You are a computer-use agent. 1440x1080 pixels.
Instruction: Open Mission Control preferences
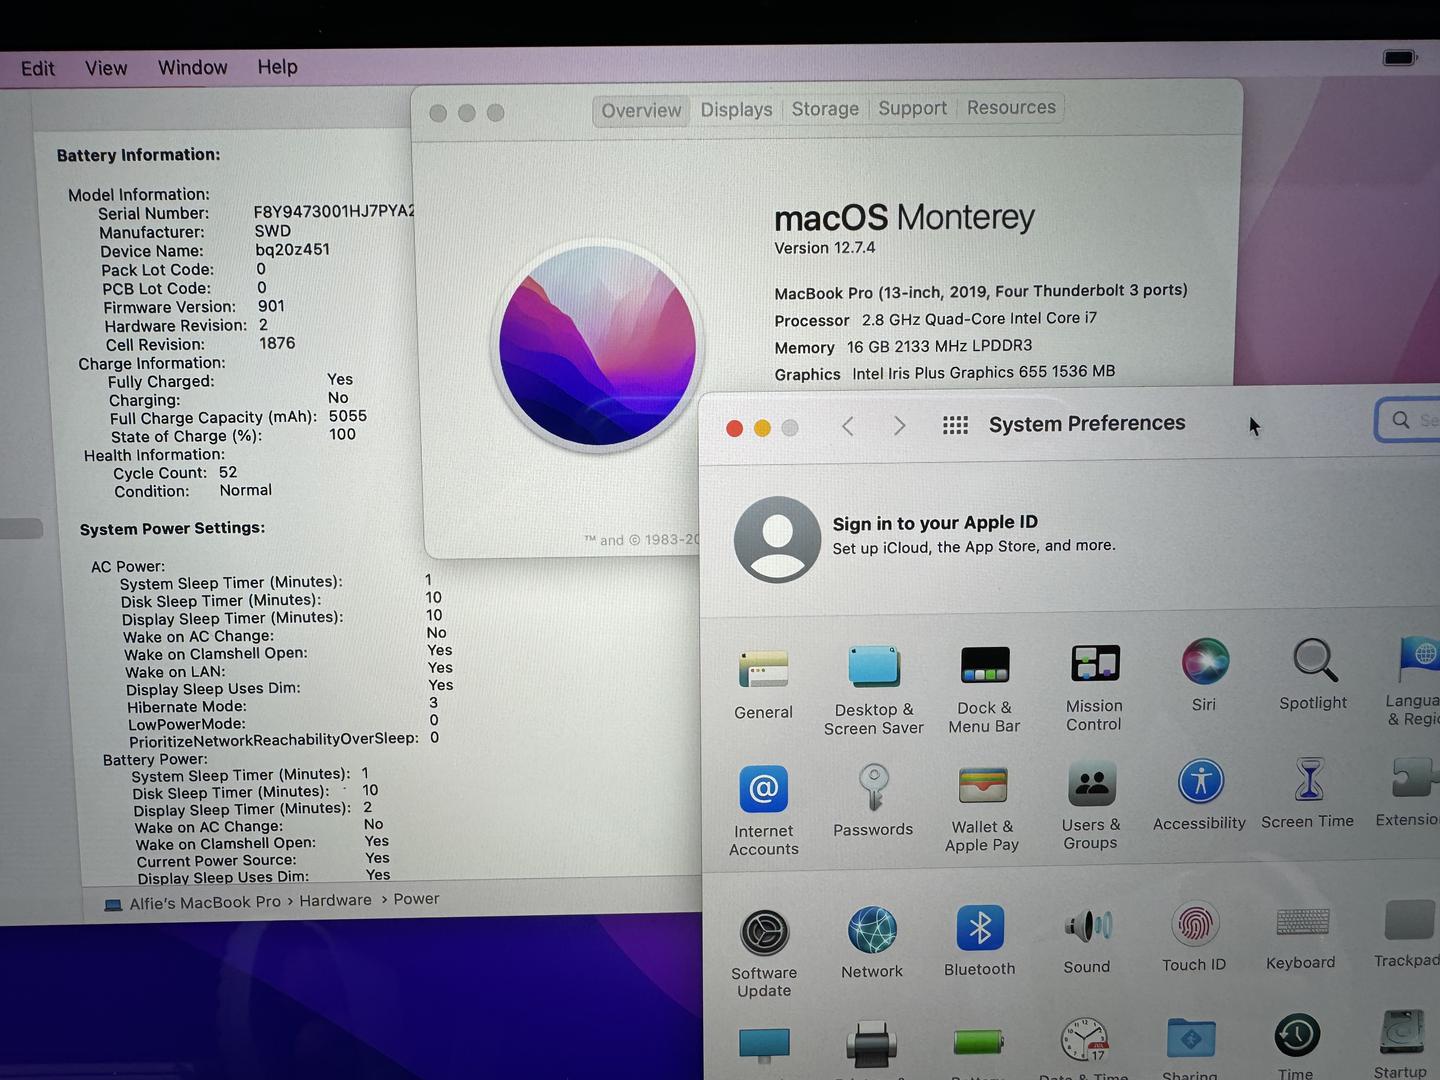pyautogui.click(x=1094, y=687)
